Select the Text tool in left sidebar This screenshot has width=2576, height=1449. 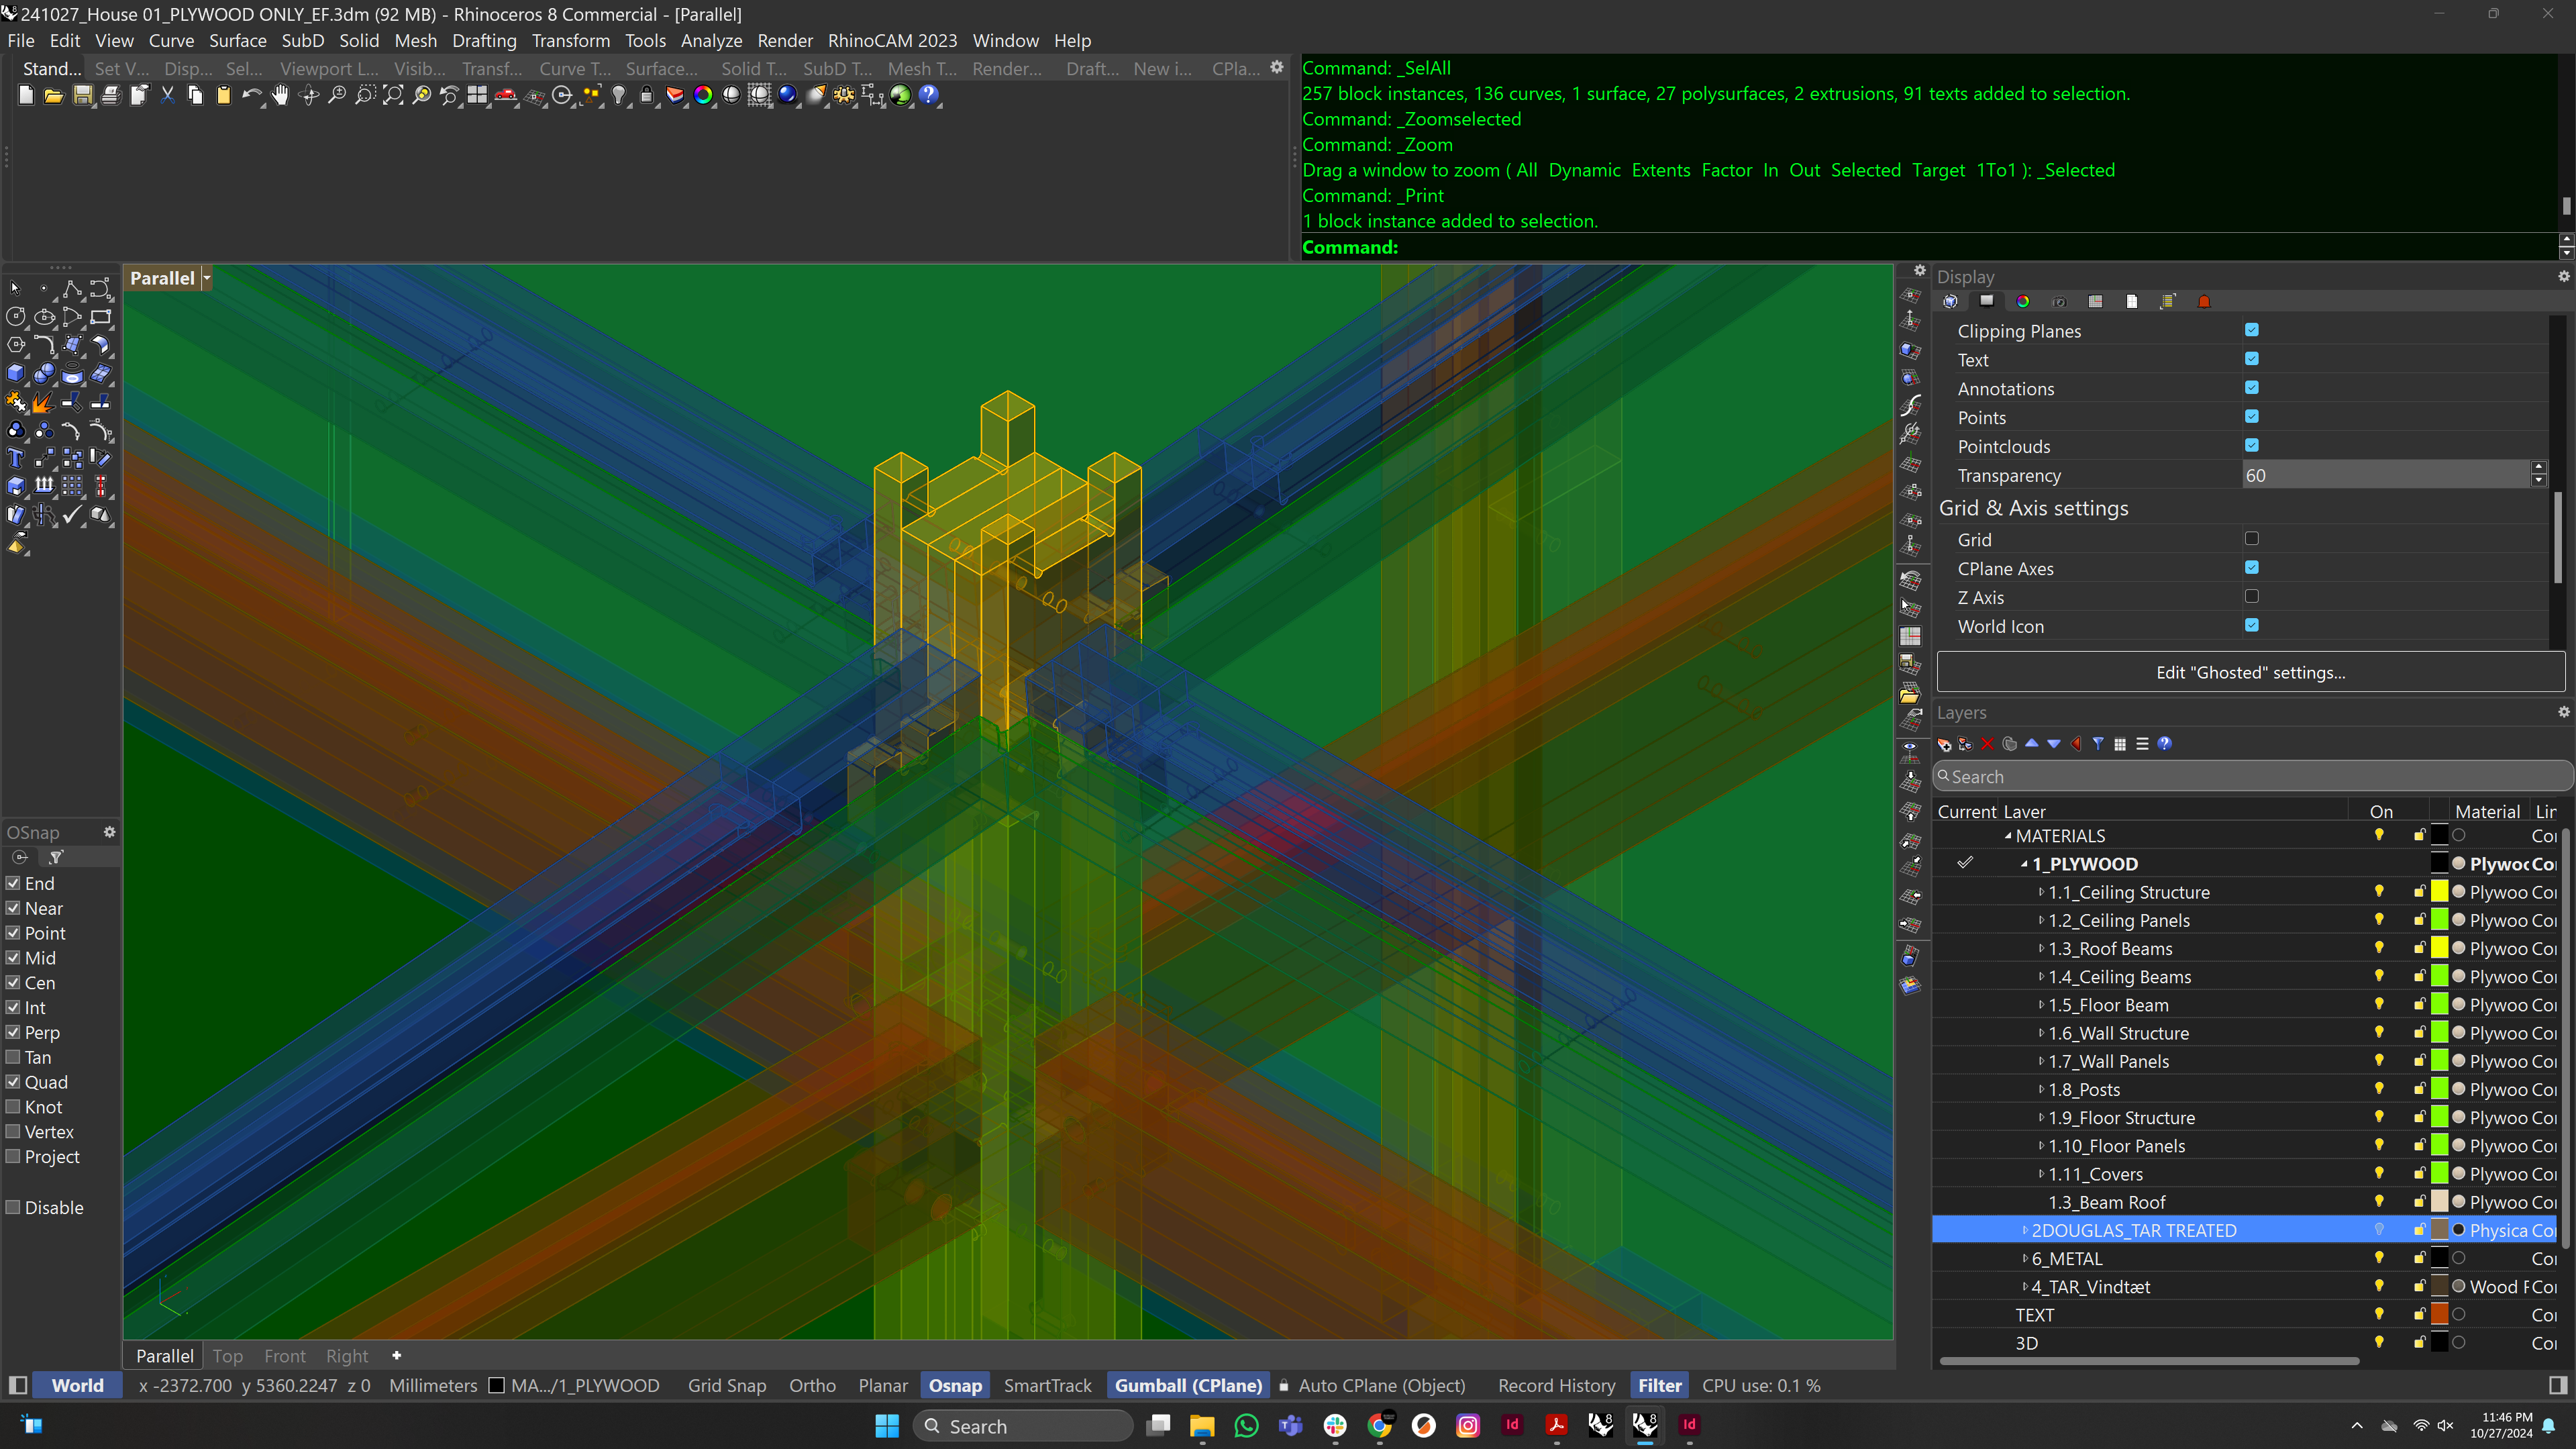point(16,459)
